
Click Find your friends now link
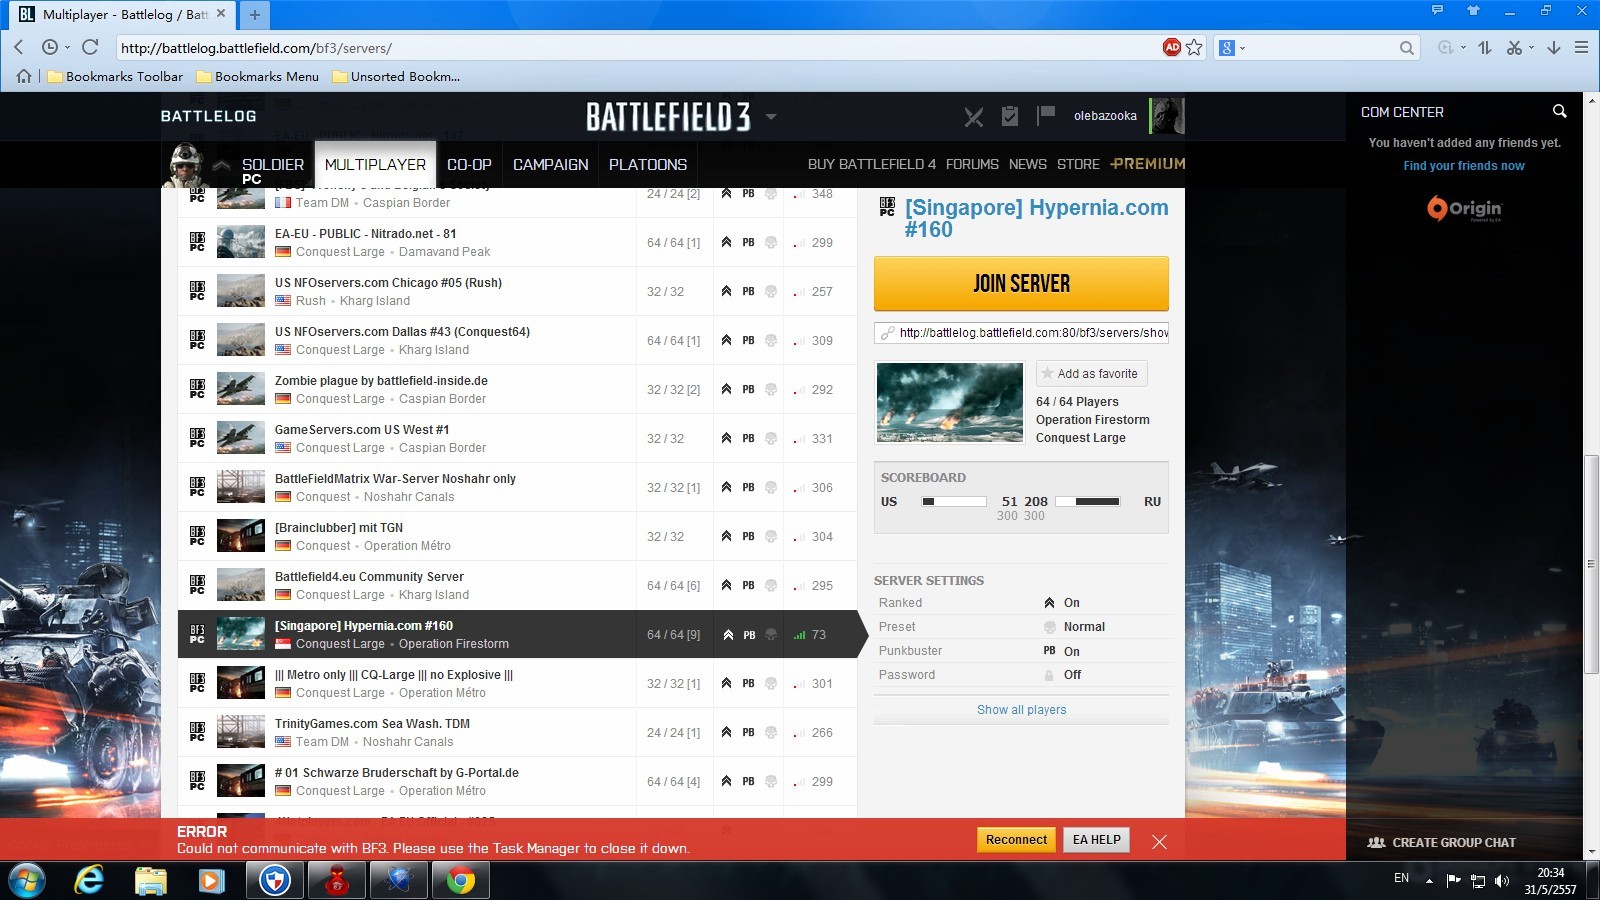[x=1464, y=166]
